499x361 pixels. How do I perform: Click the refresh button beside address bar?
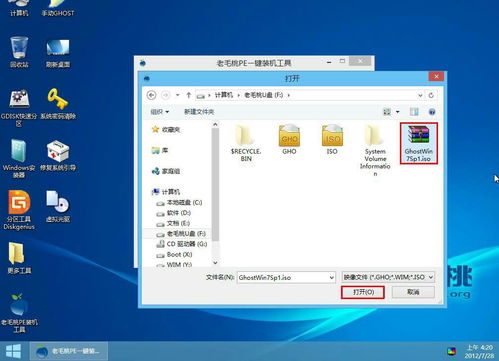coord(431,95)
